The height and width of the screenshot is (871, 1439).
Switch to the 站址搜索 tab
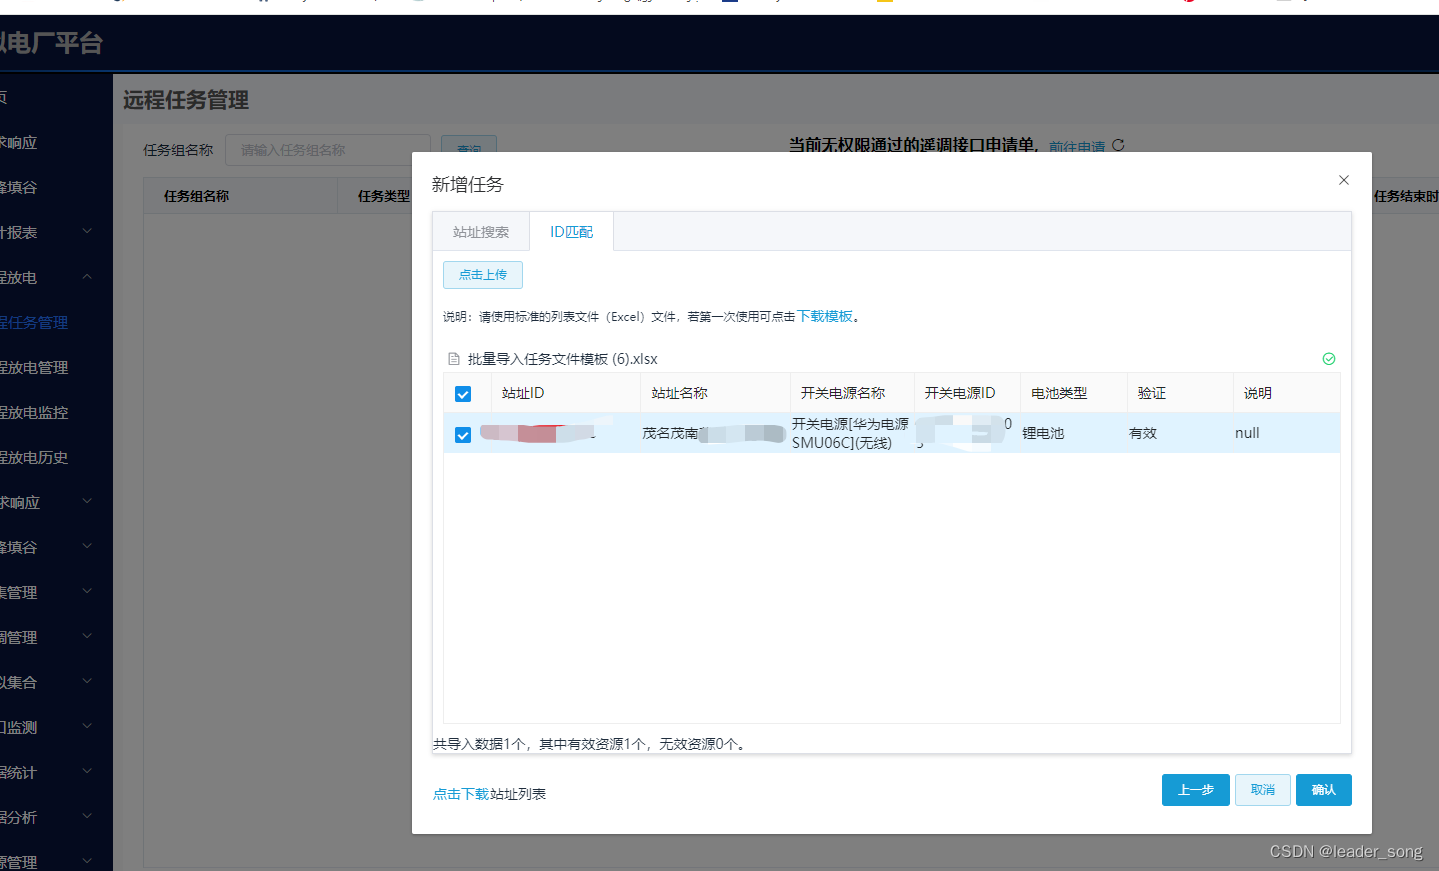pyautogui.click(x=481, y=232)
